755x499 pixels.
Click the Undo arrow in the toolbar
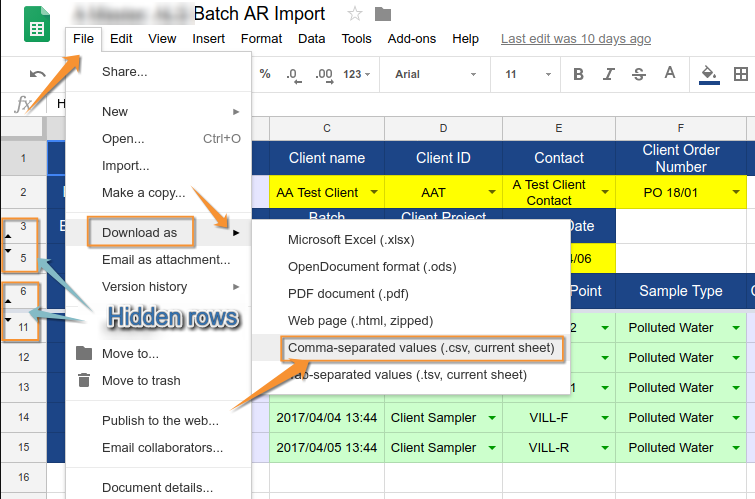[x=38, y=74]
